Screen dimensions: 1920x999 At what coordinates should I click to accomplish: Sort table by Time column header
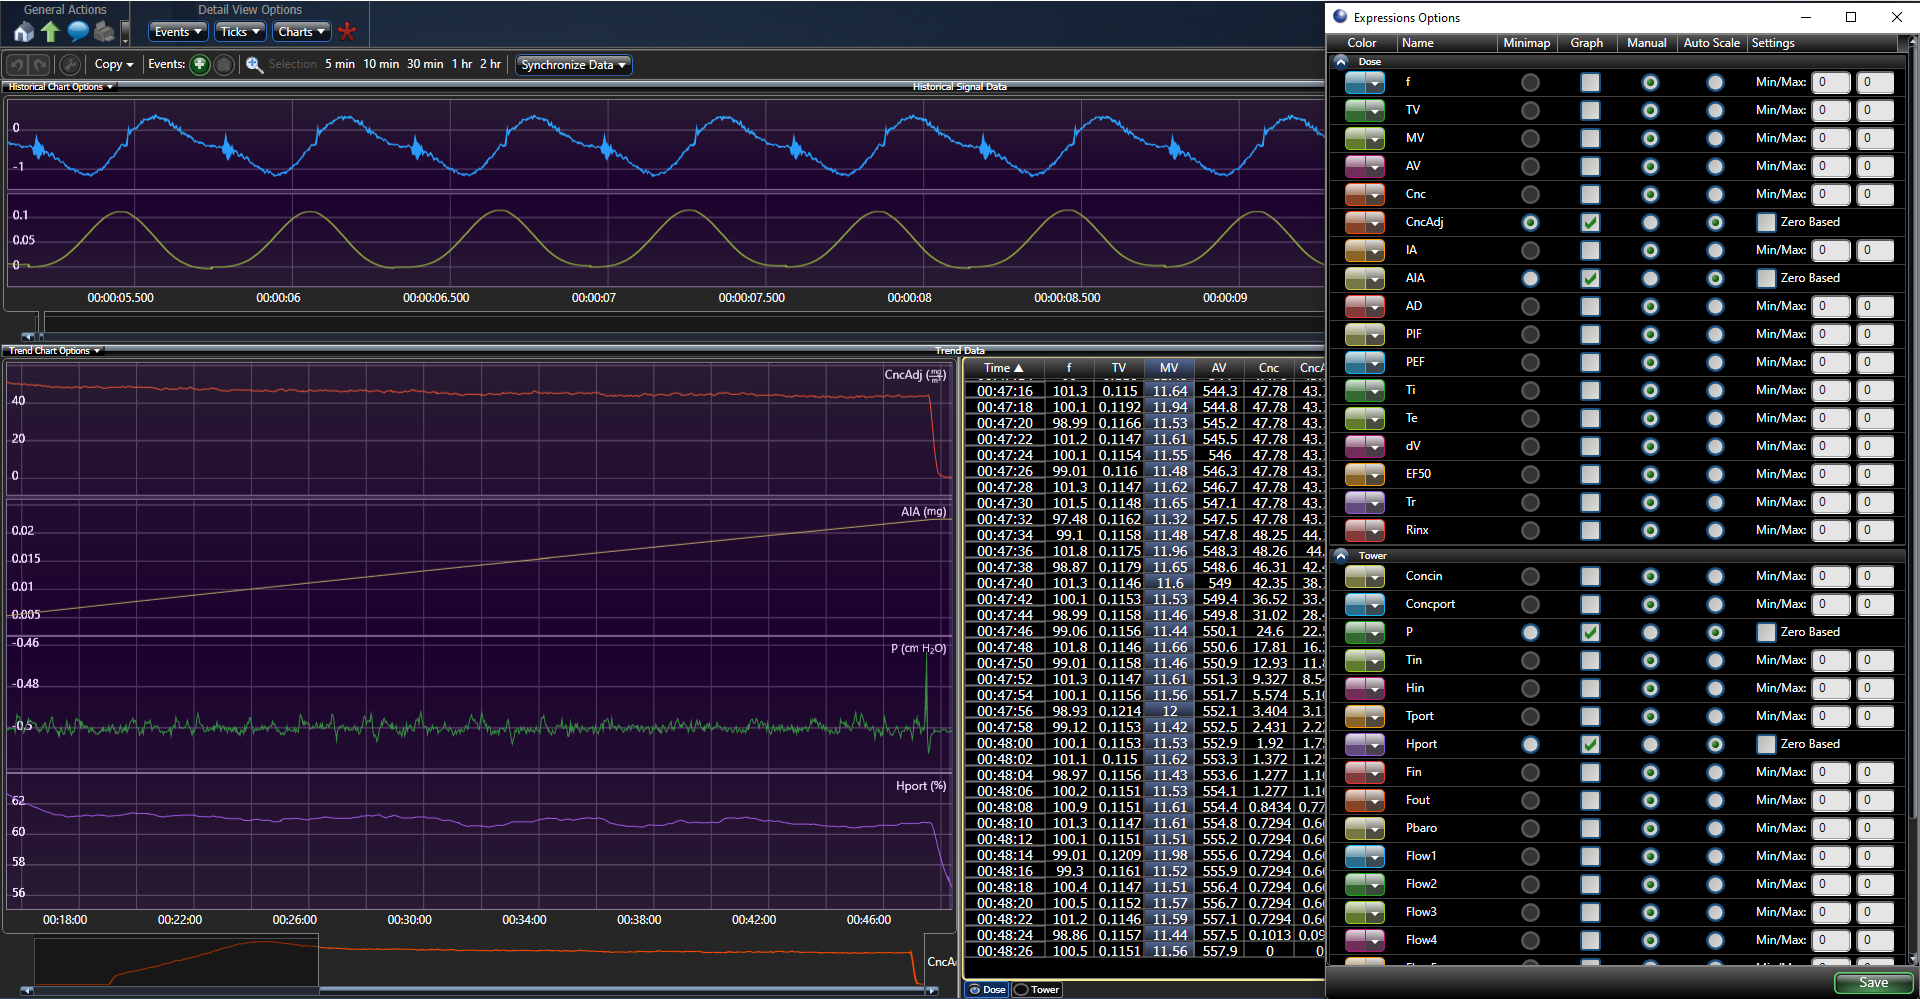[x=1003, y=368]
